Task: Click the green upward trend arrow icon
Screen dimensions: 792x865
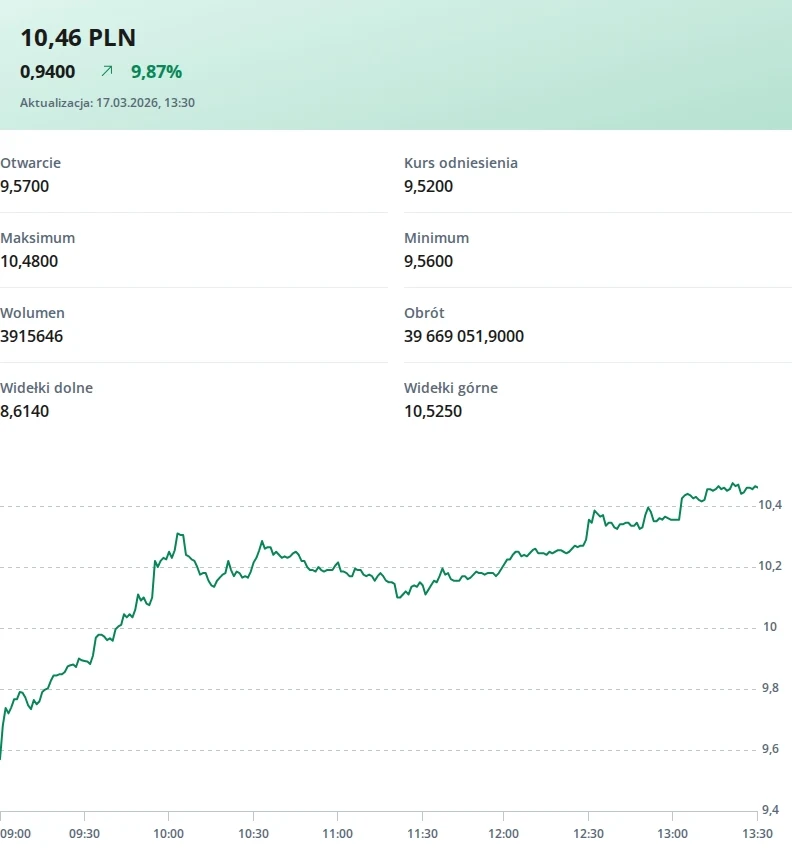Action: pos(107,71)
